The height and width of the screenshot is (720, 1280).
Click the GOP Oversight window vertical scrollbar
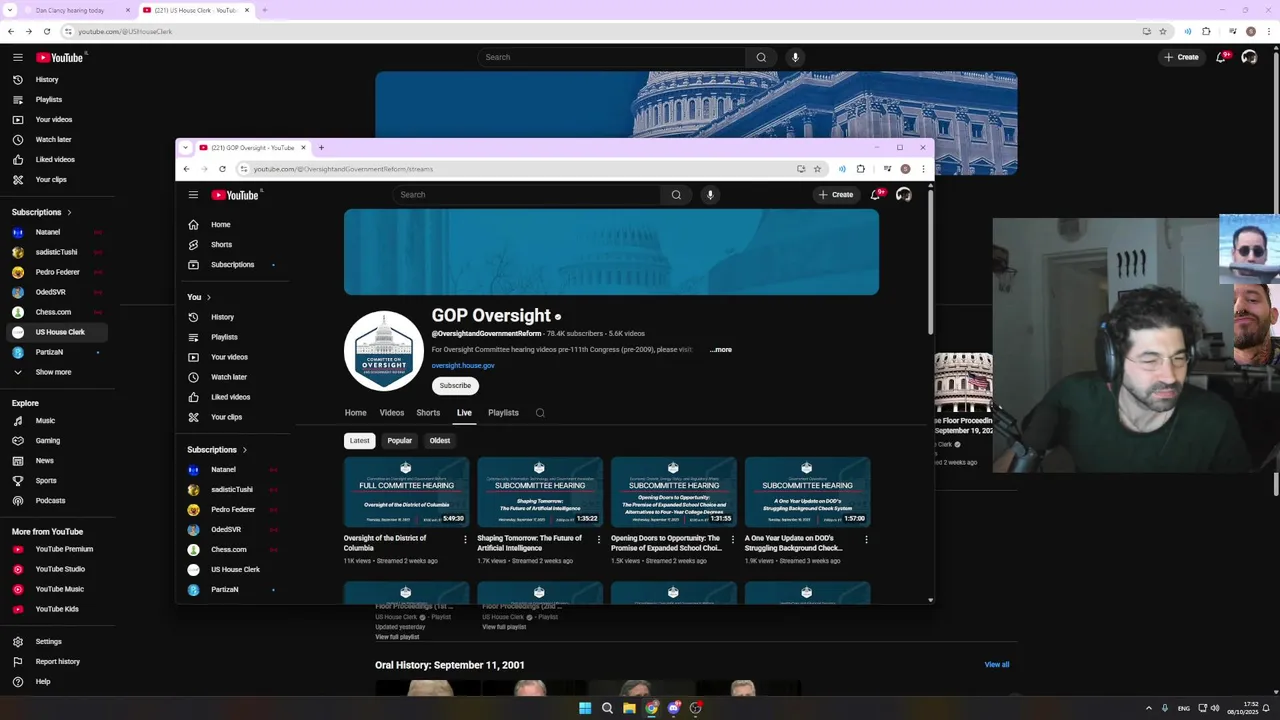(931, 262)
